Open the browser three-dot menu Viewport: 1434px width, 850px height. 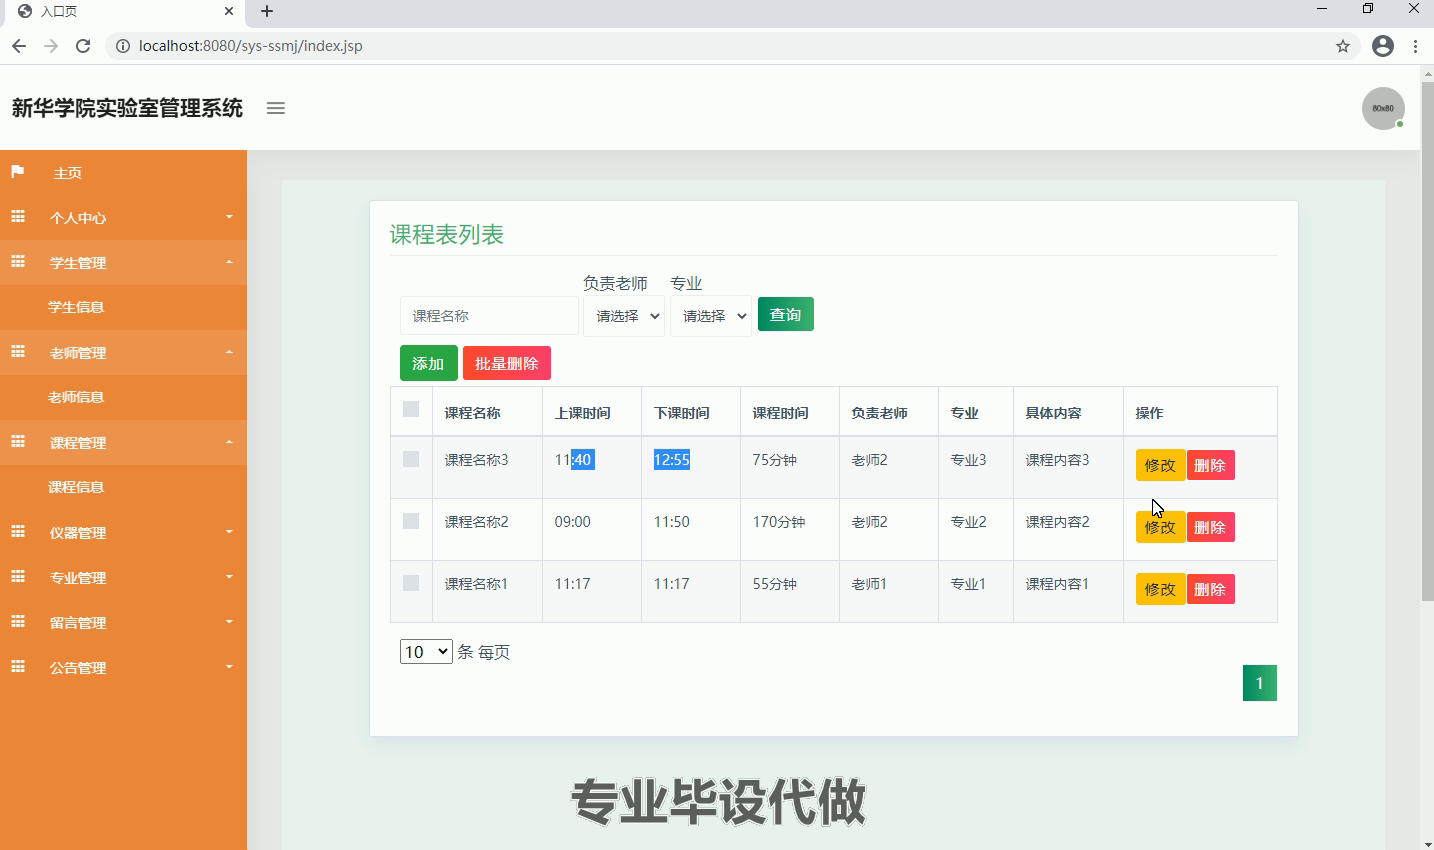click(x=1415, y=46)
